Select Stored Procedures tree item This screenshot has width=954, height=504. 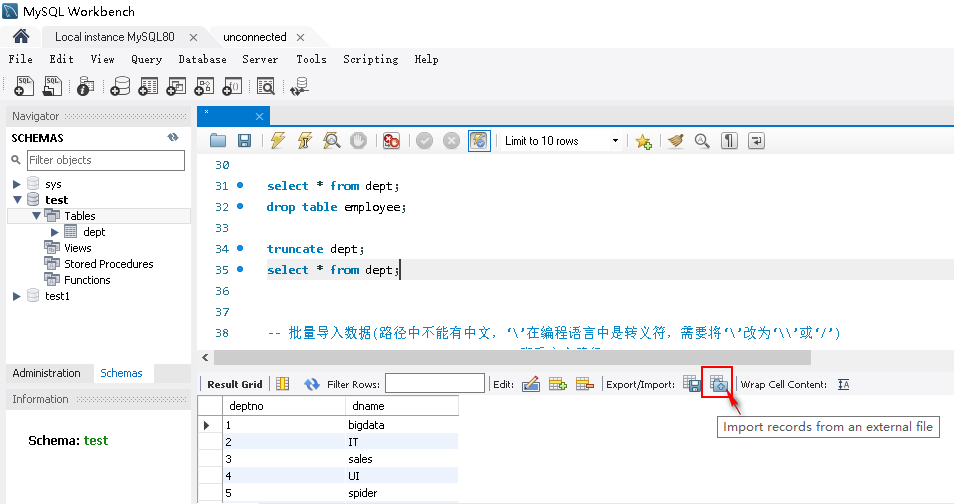click(x=108, y=264)
